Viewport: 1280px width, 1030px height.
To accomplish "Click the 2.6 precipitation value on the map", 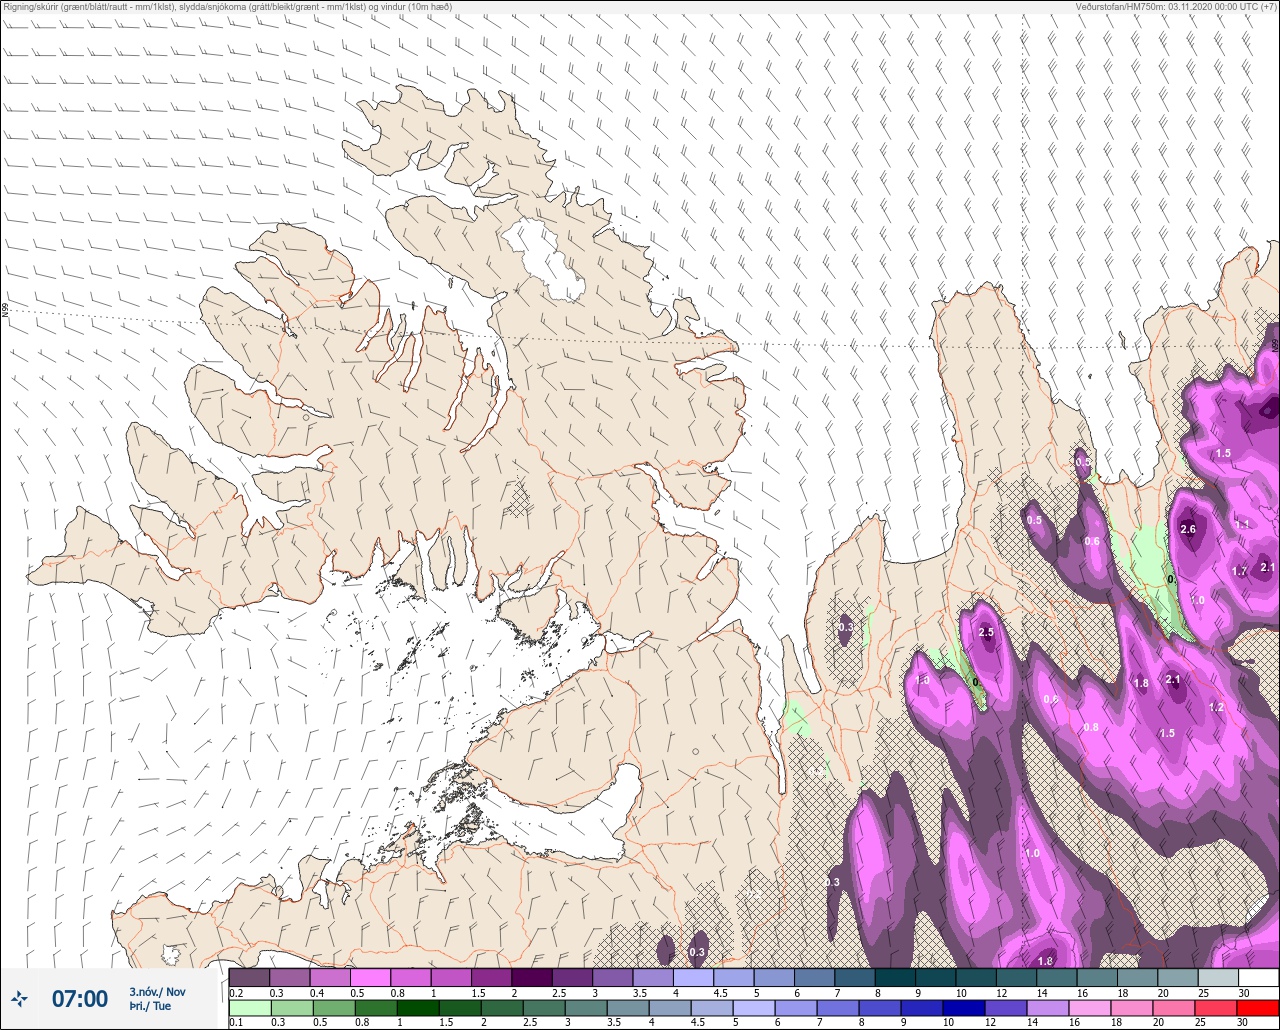I will [x=1188, y=529].
